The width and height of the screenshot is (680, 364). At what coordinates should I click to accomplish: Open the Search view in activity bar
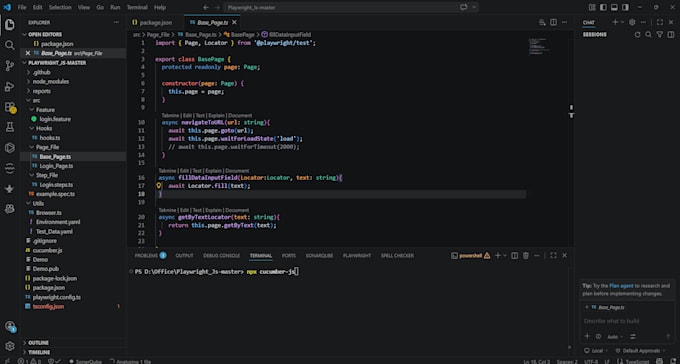click(x=10, y=45)
